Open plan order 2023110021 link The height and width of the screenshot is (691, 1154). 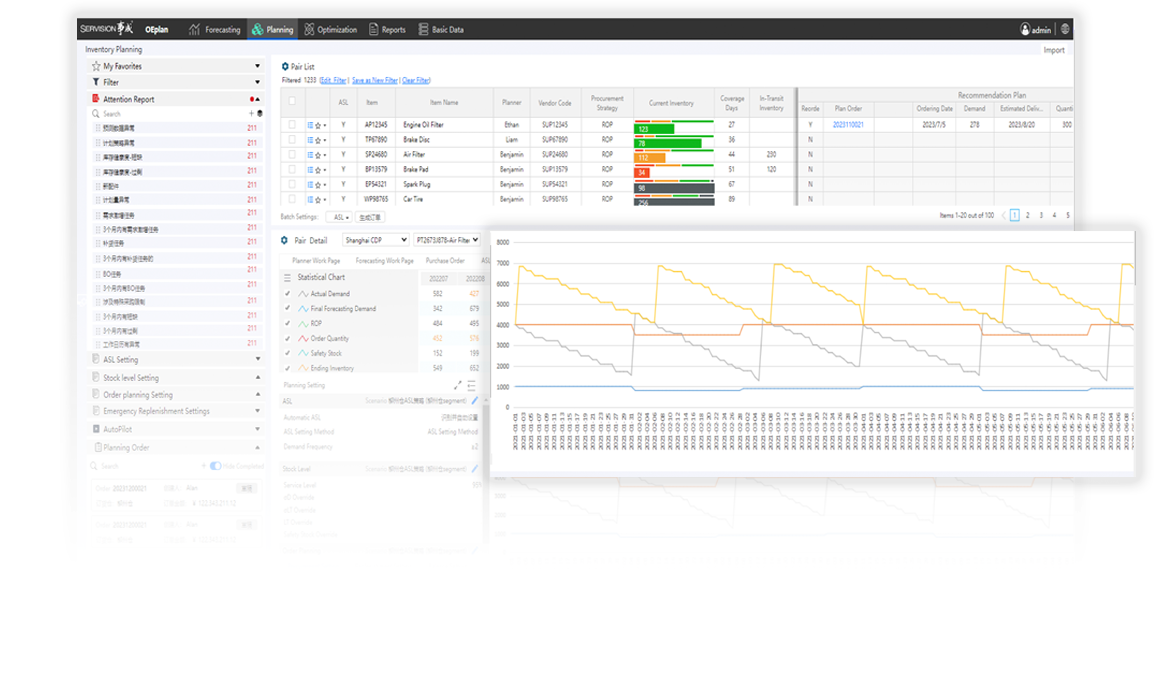click(x=848, y=125)
